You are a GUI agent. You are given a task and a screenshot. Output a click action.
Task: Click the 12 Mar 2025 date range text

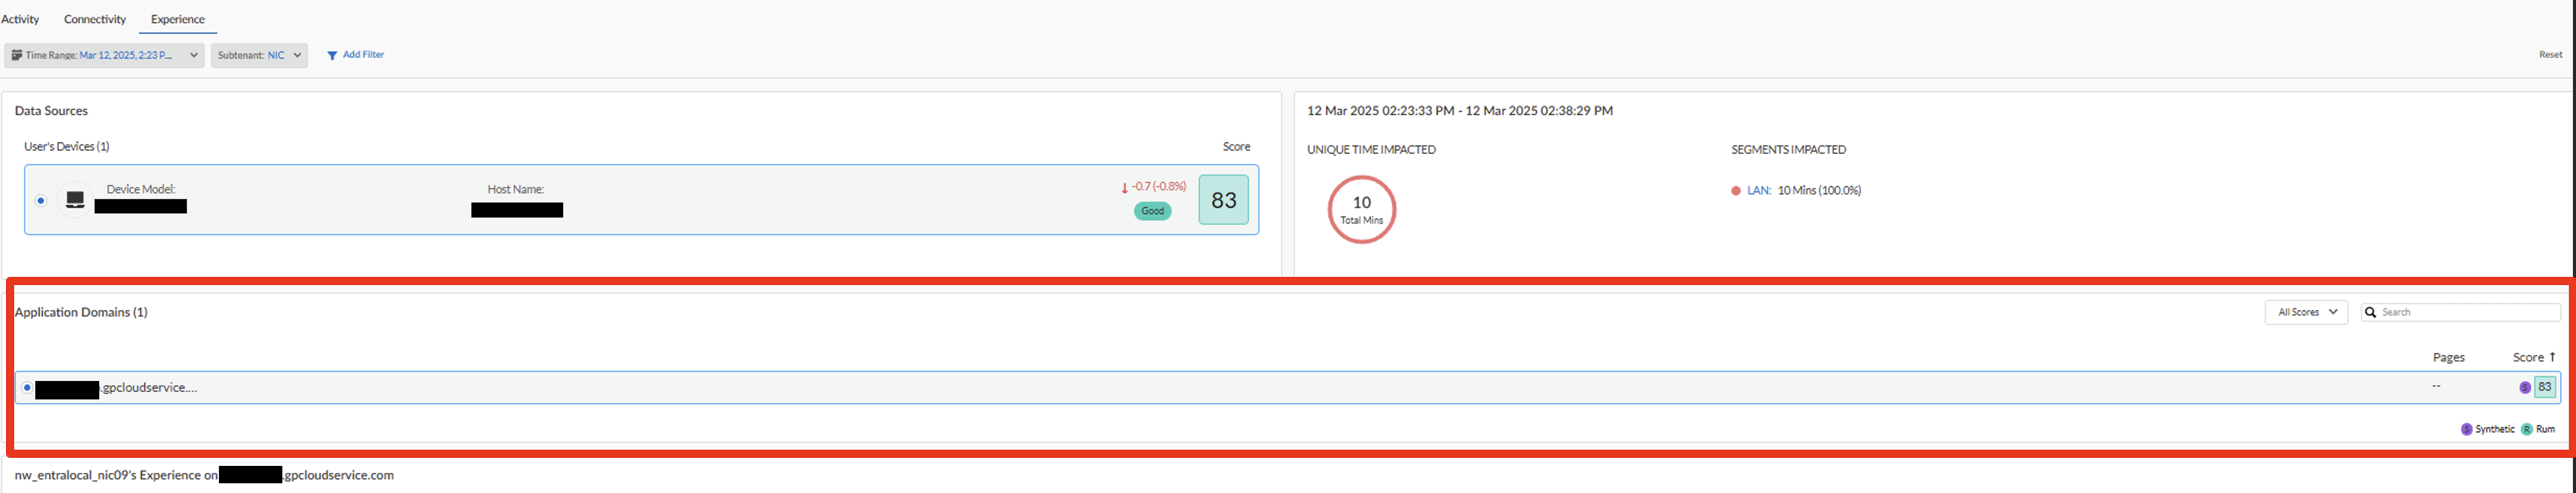(x=1459, y=111)
